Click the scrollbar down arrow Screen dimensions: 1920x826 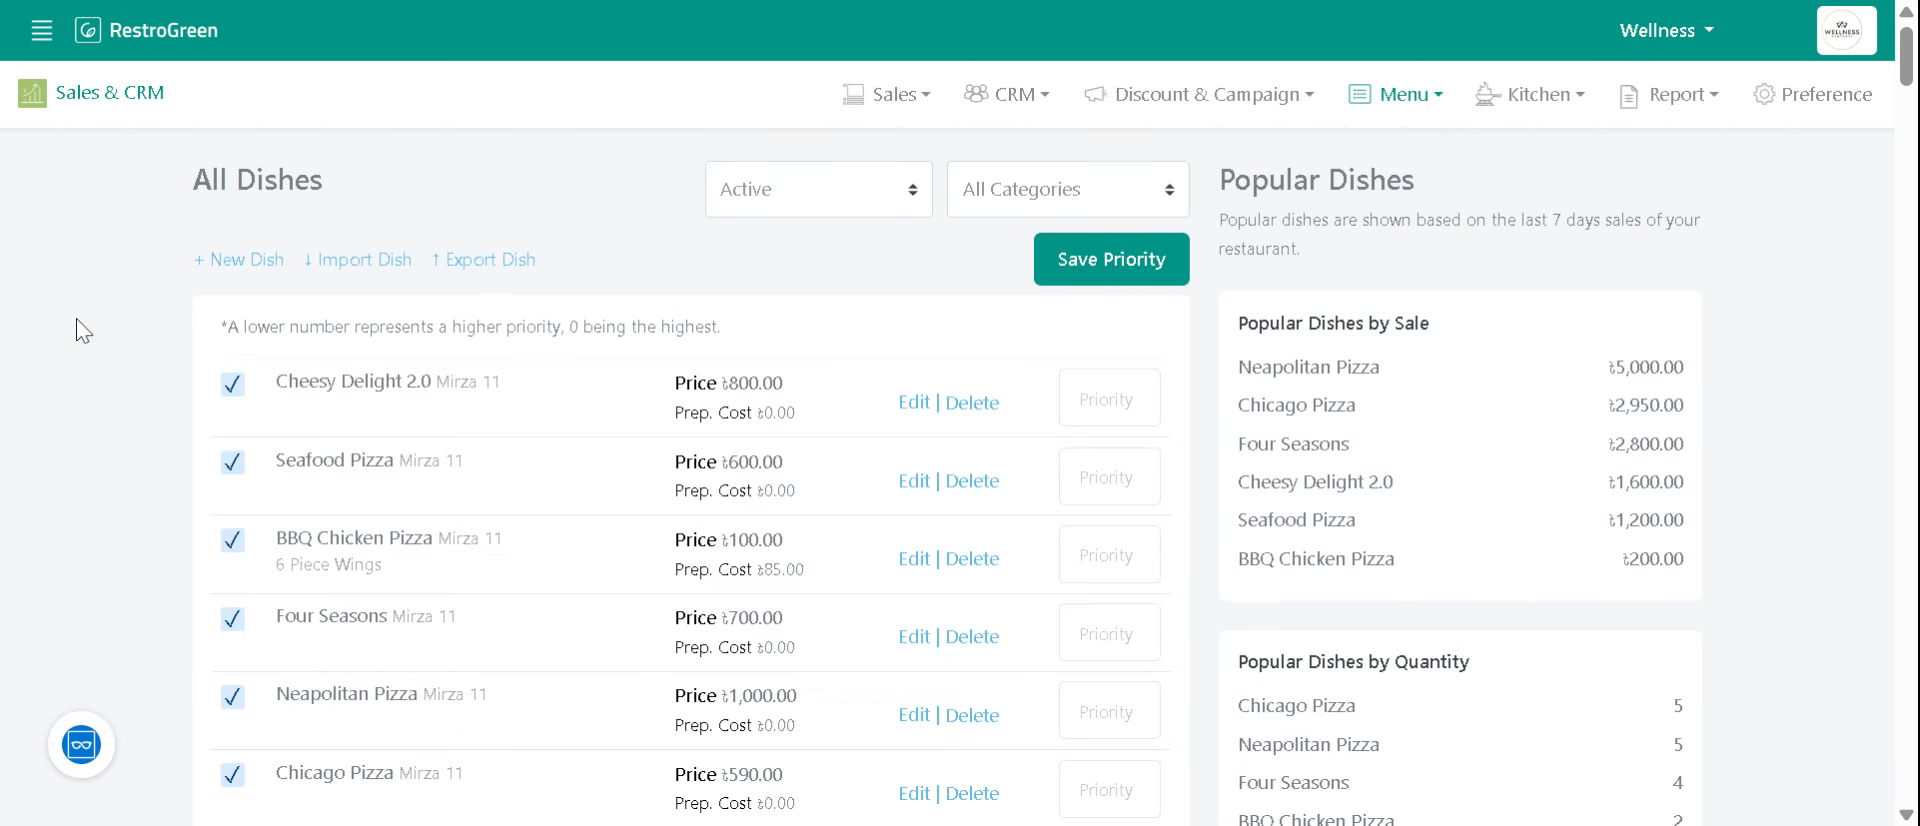tap(1907, 815)
